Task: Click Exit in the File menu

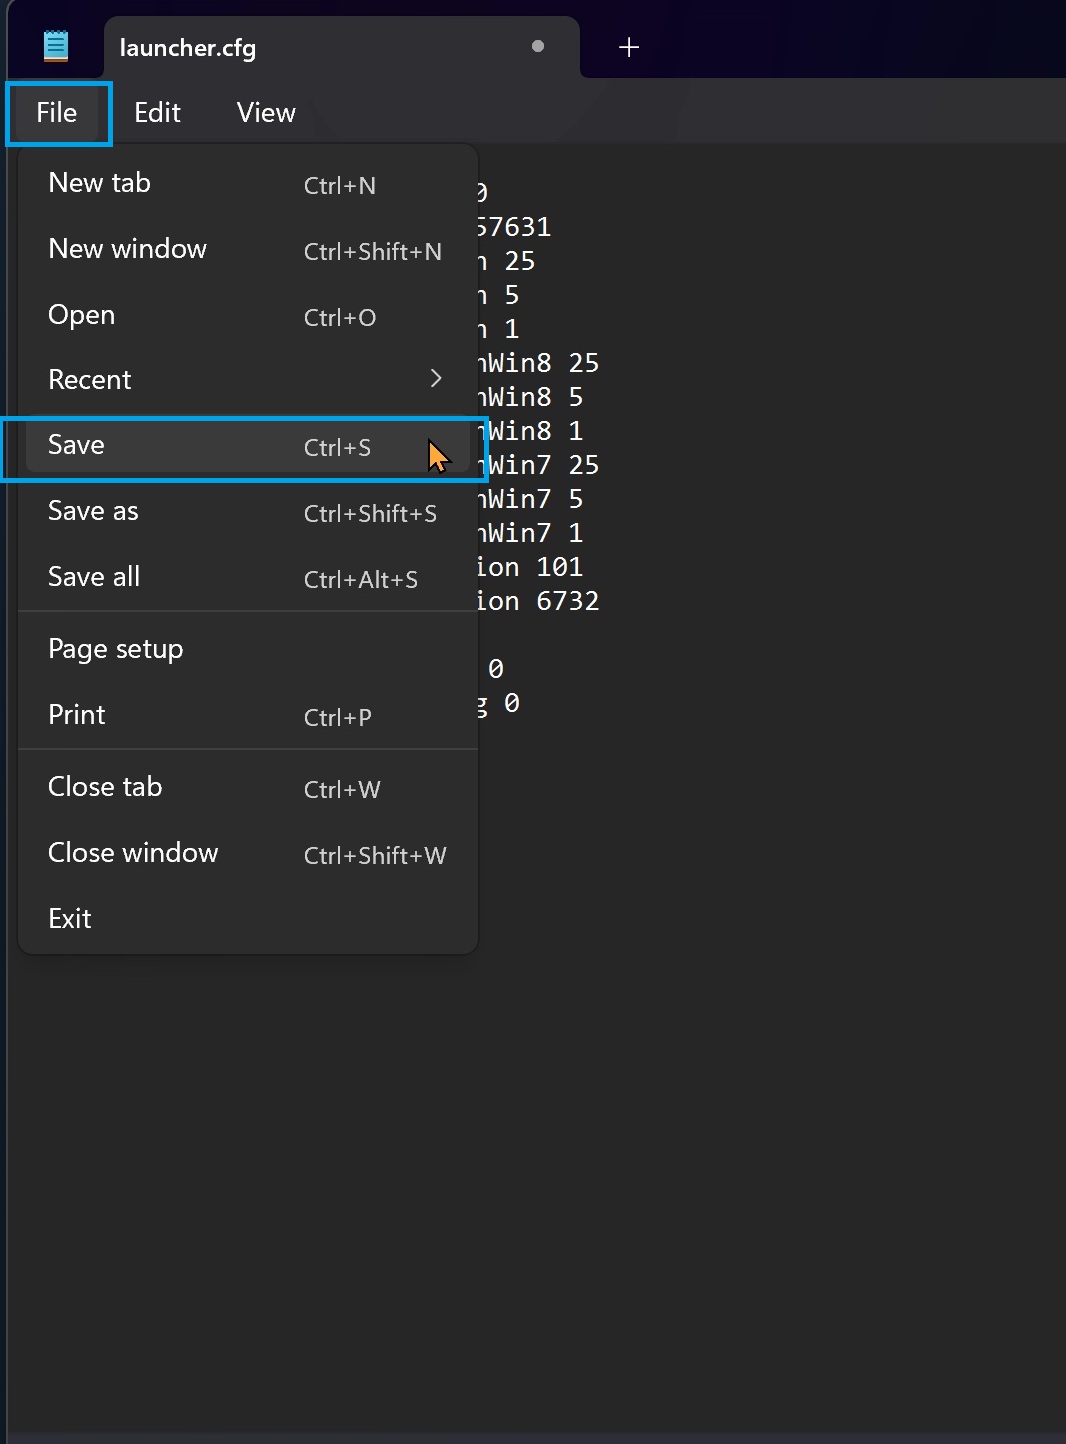Action: click(x=70, y=919)
